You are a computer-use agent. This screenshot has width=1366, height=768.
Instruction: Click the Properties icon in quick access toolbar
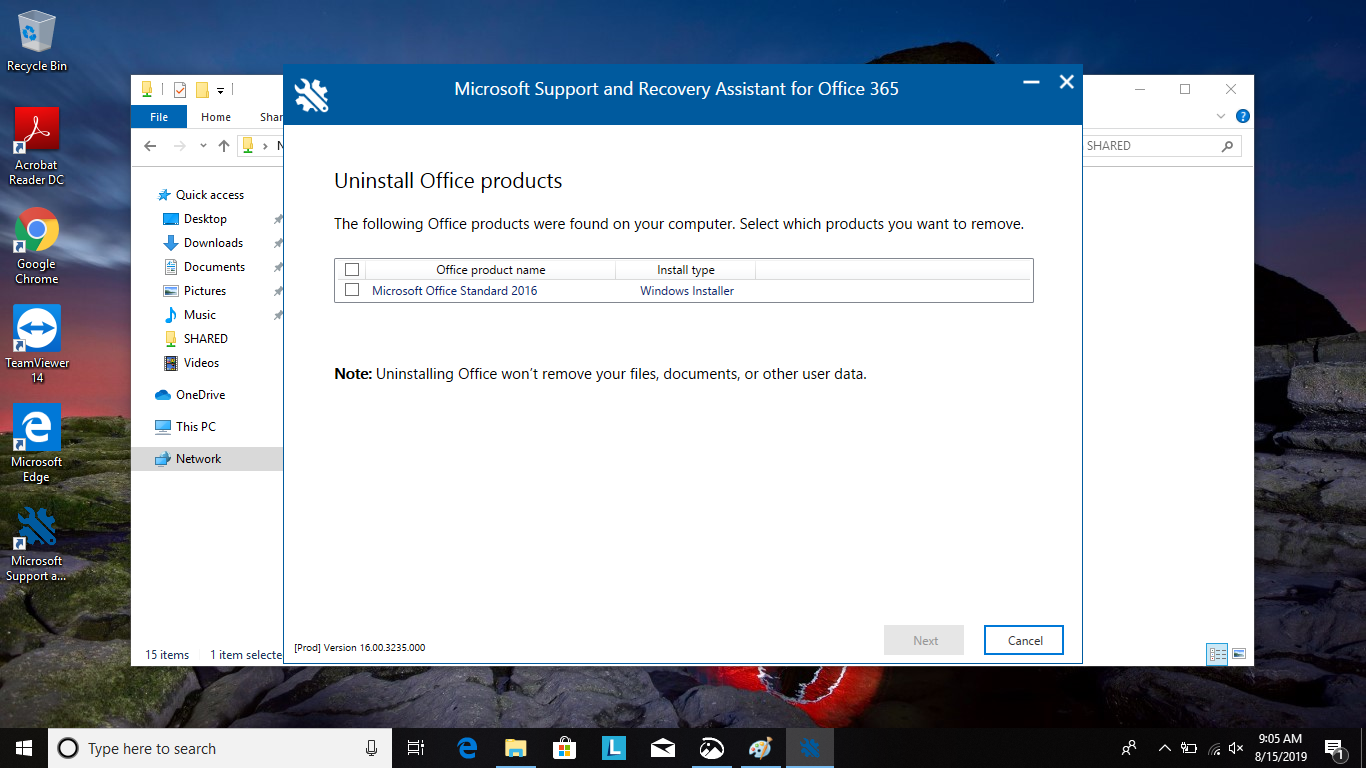pyautogui.click(x=180, y=90)
